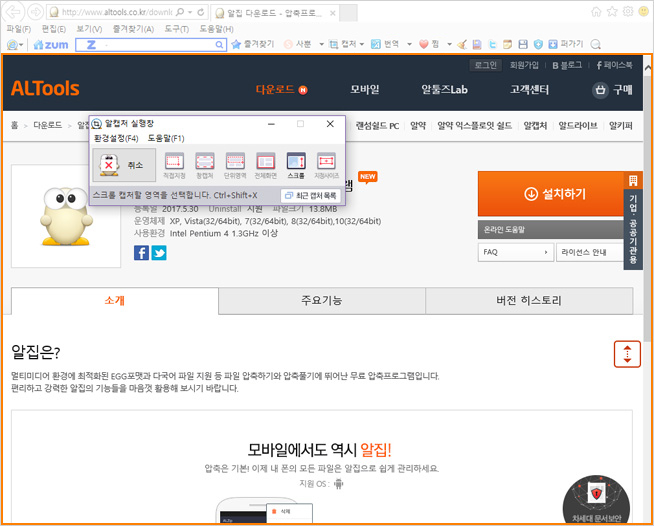Open the browser settings gear icon
The height and width of the screenshot is (526, 654).
[x=628, y=12]
